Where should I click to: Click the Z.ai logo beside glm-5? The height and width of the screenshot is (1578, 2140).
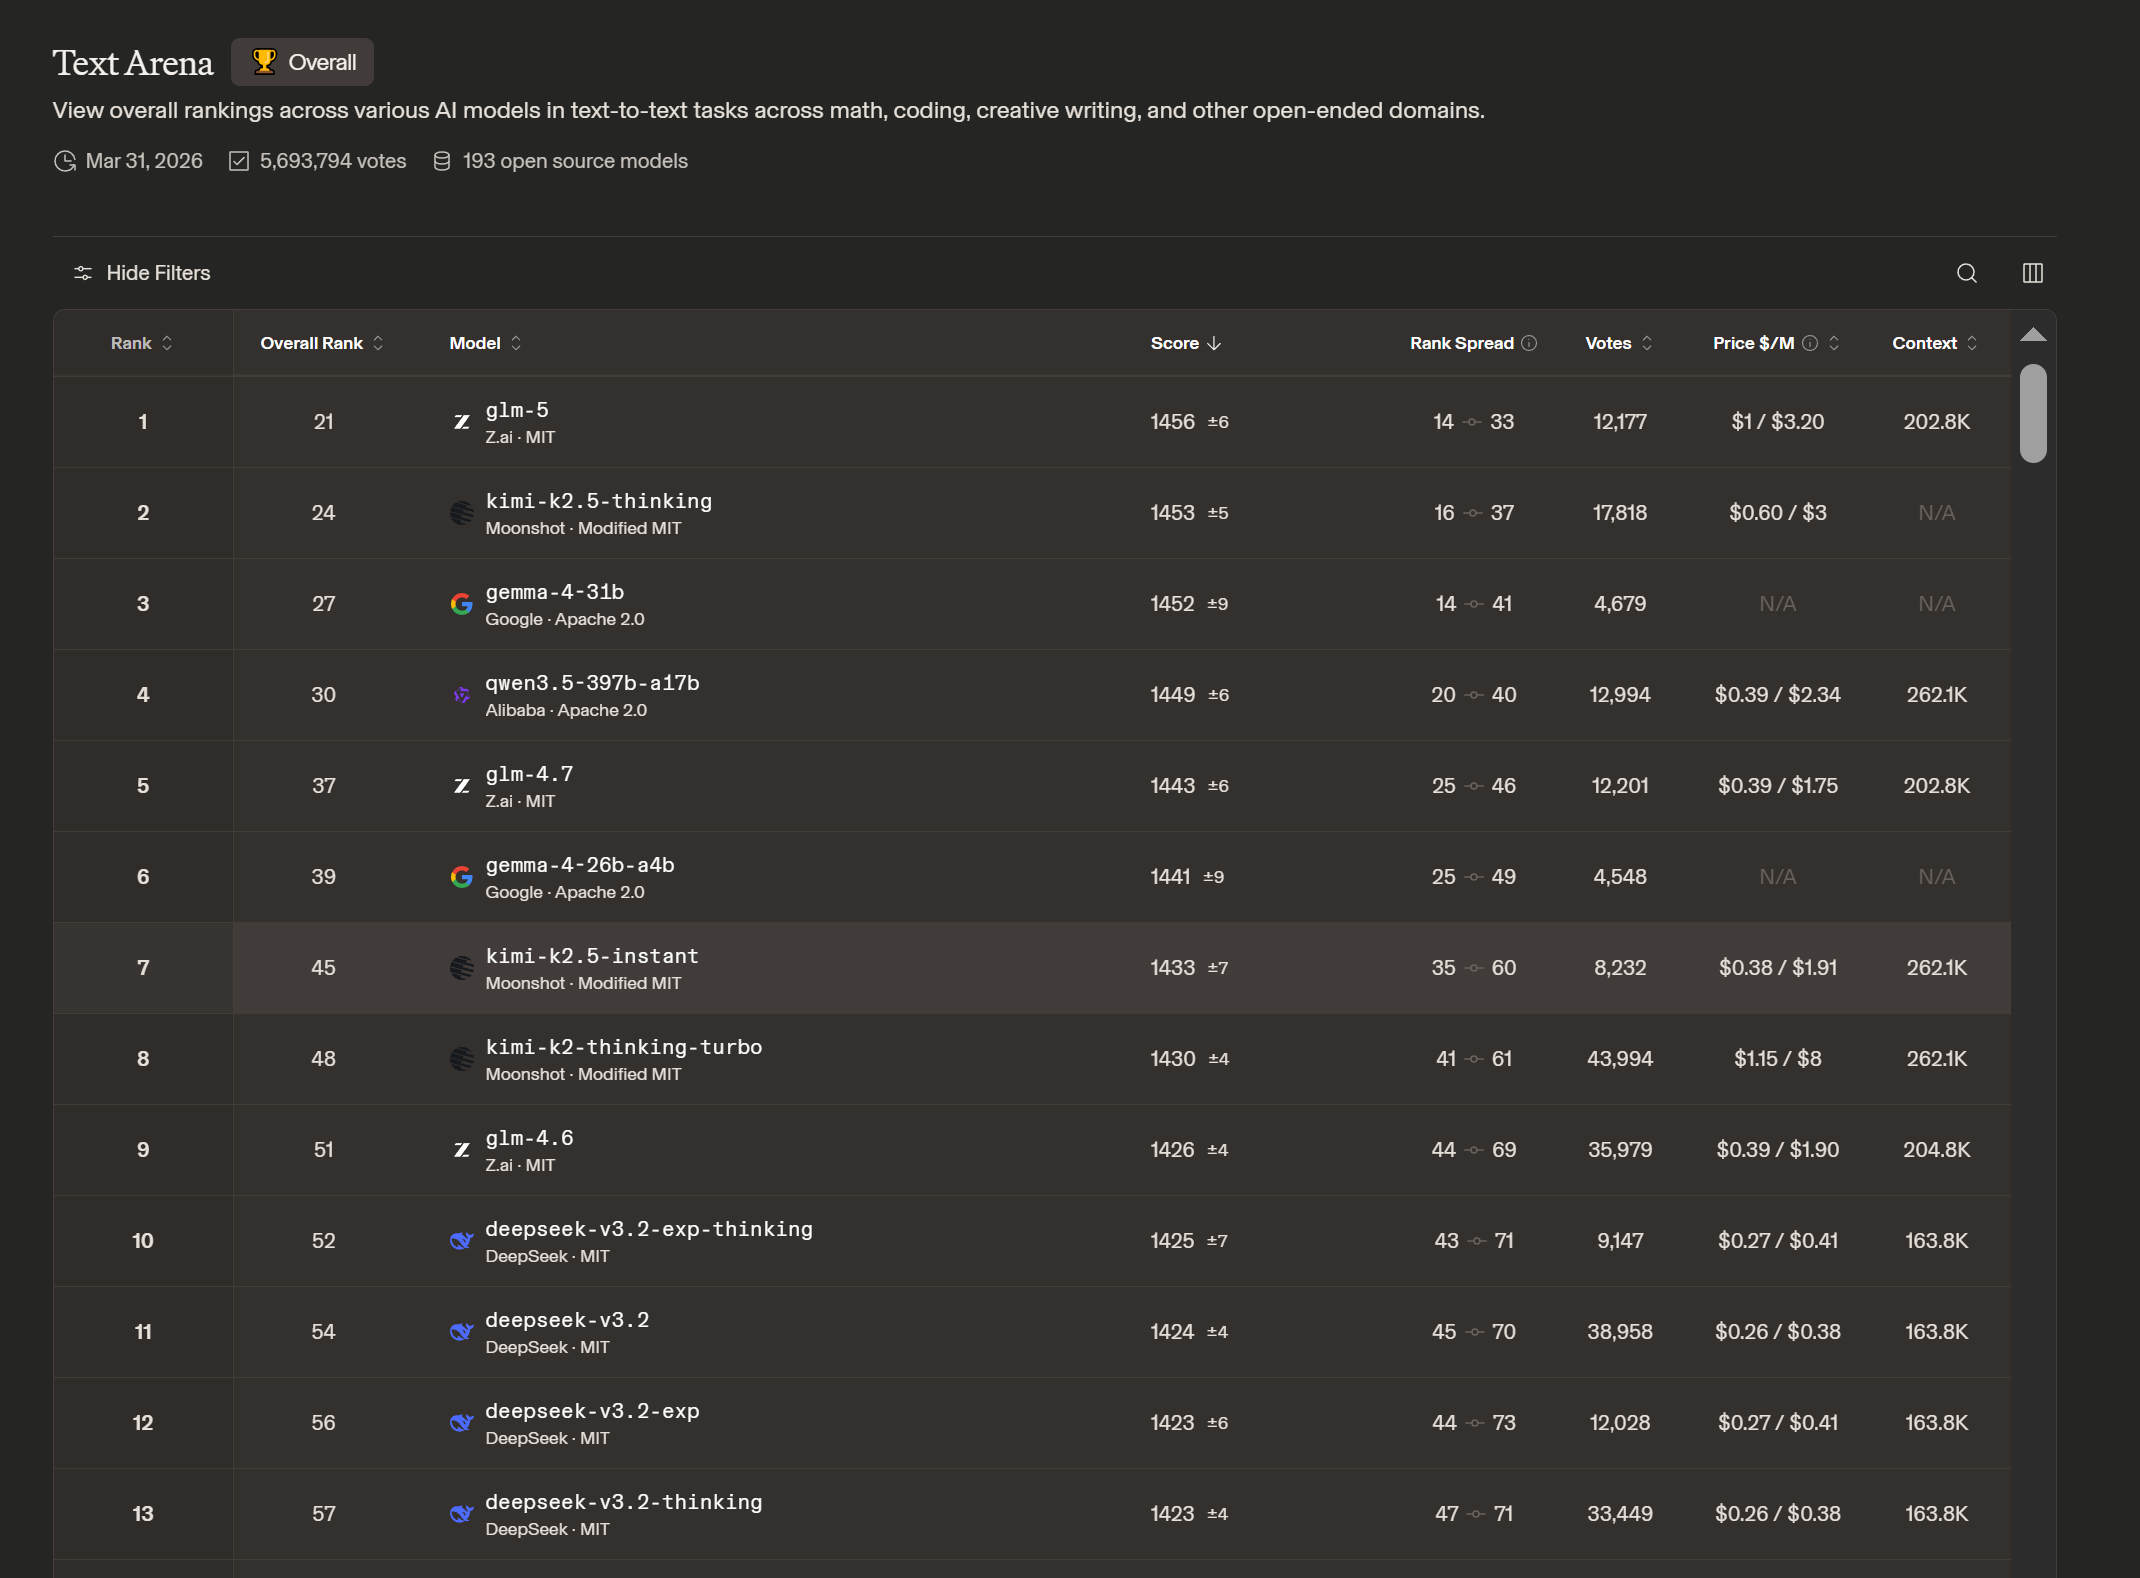[x=461, y=422]
